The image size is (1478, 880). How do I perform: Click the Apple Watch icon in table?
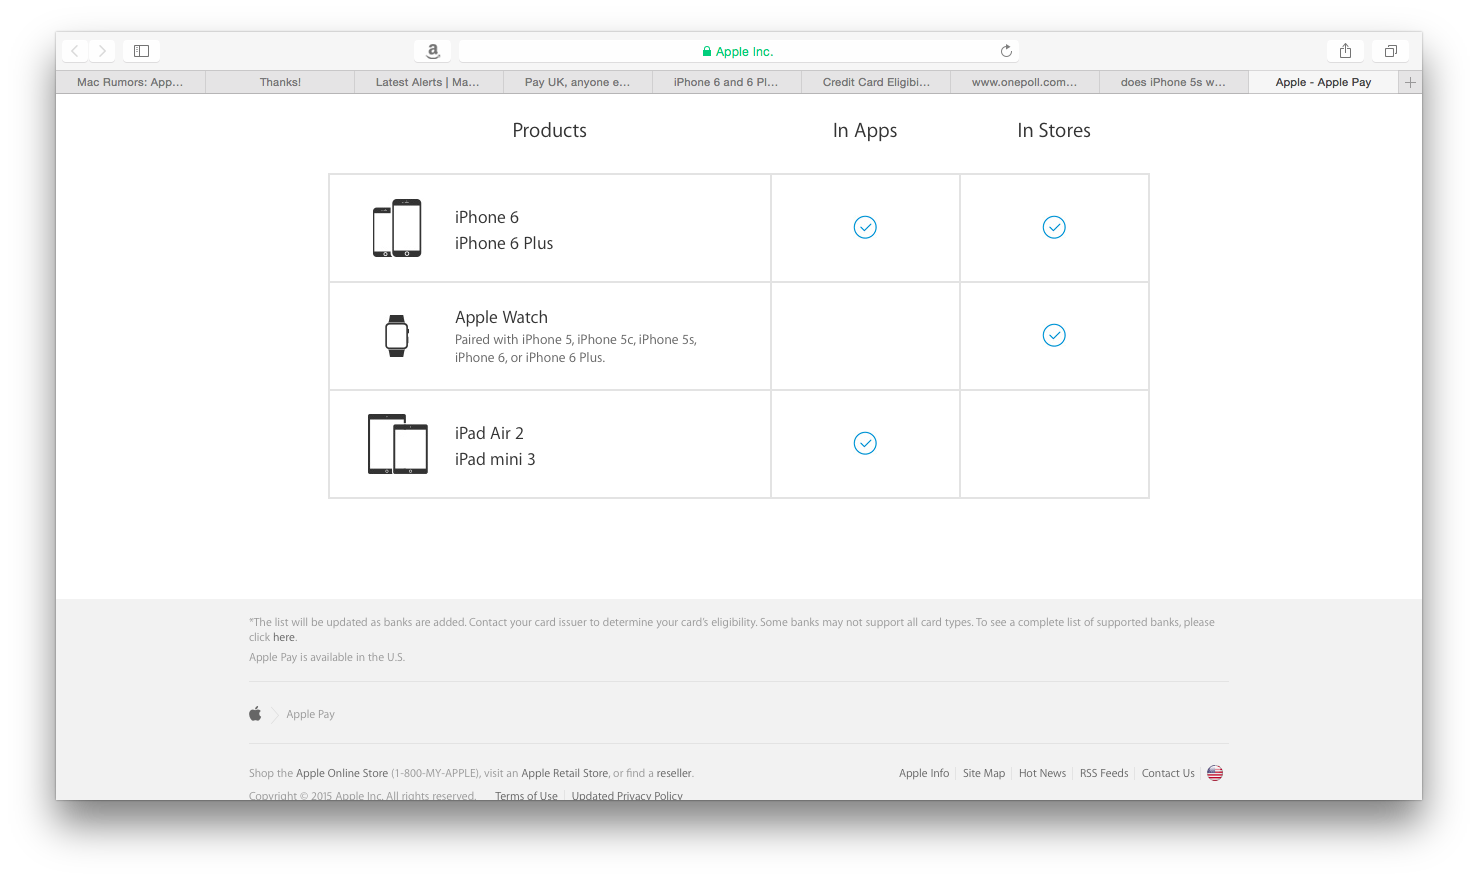(x=397, y=336)
